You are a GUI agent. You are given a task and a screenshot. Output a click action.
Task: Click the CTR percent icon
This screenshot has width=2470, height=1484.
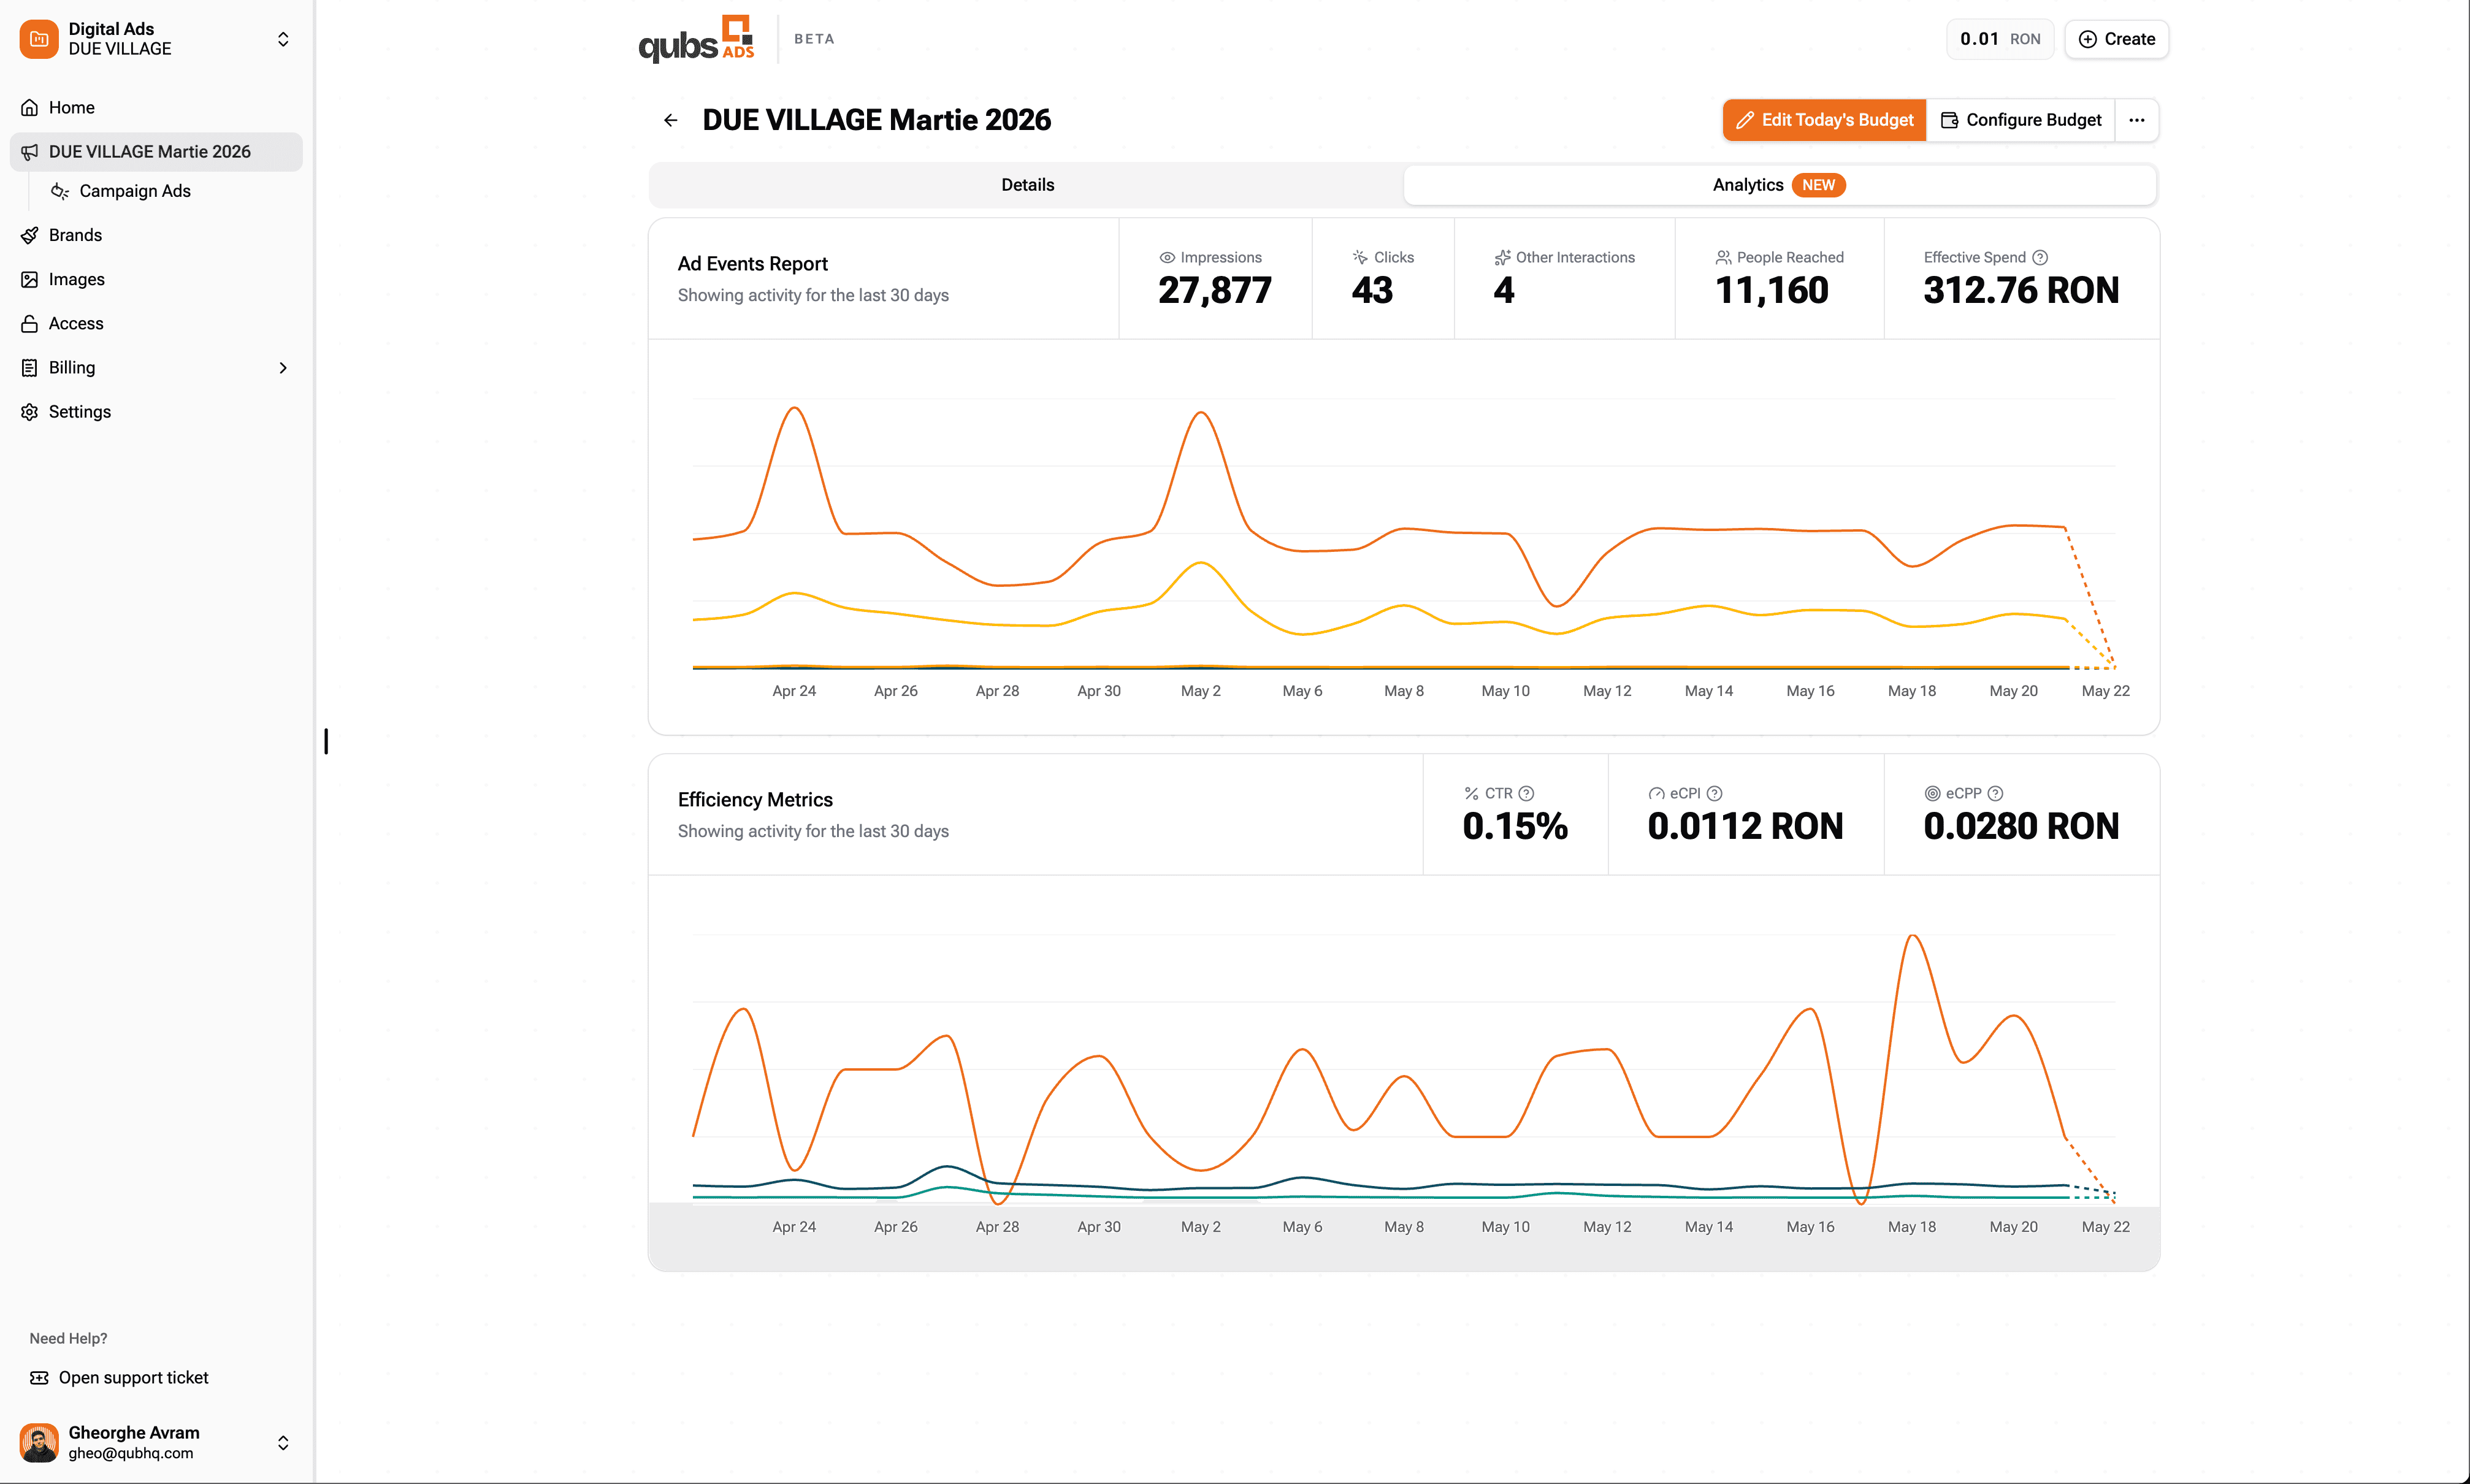coord(1471,793)
